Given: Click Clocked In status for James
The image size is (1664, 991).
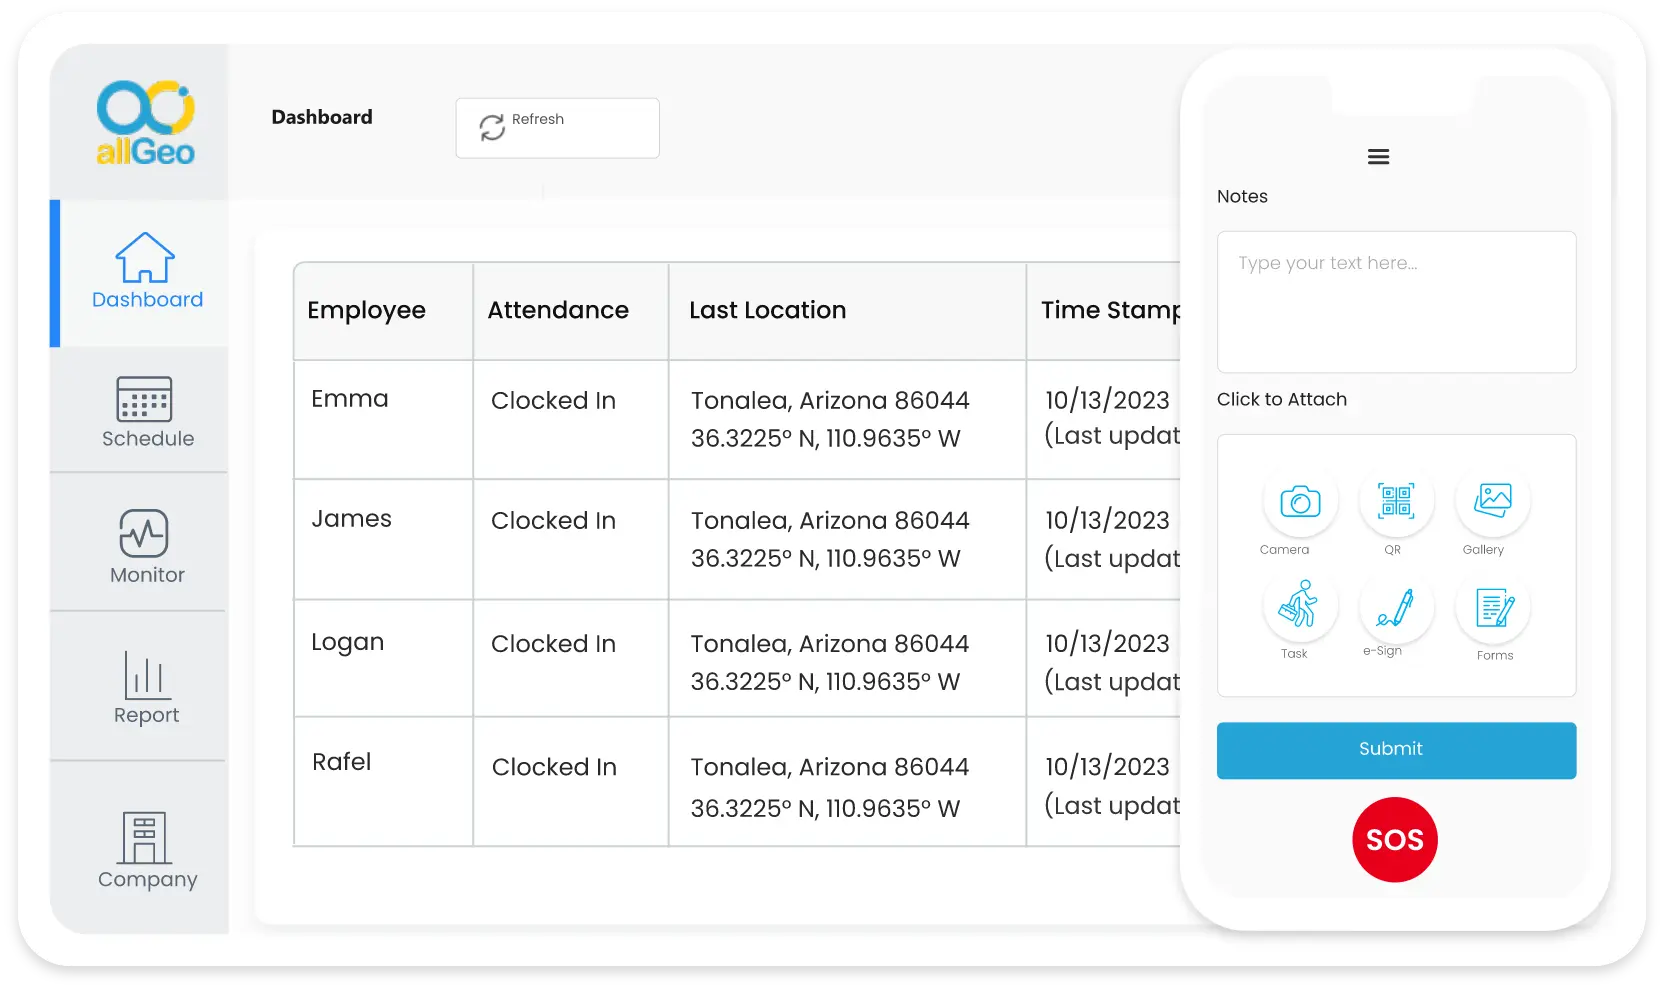Looking at the screenshot, I should pyautogui.click(x=553, y=521).
